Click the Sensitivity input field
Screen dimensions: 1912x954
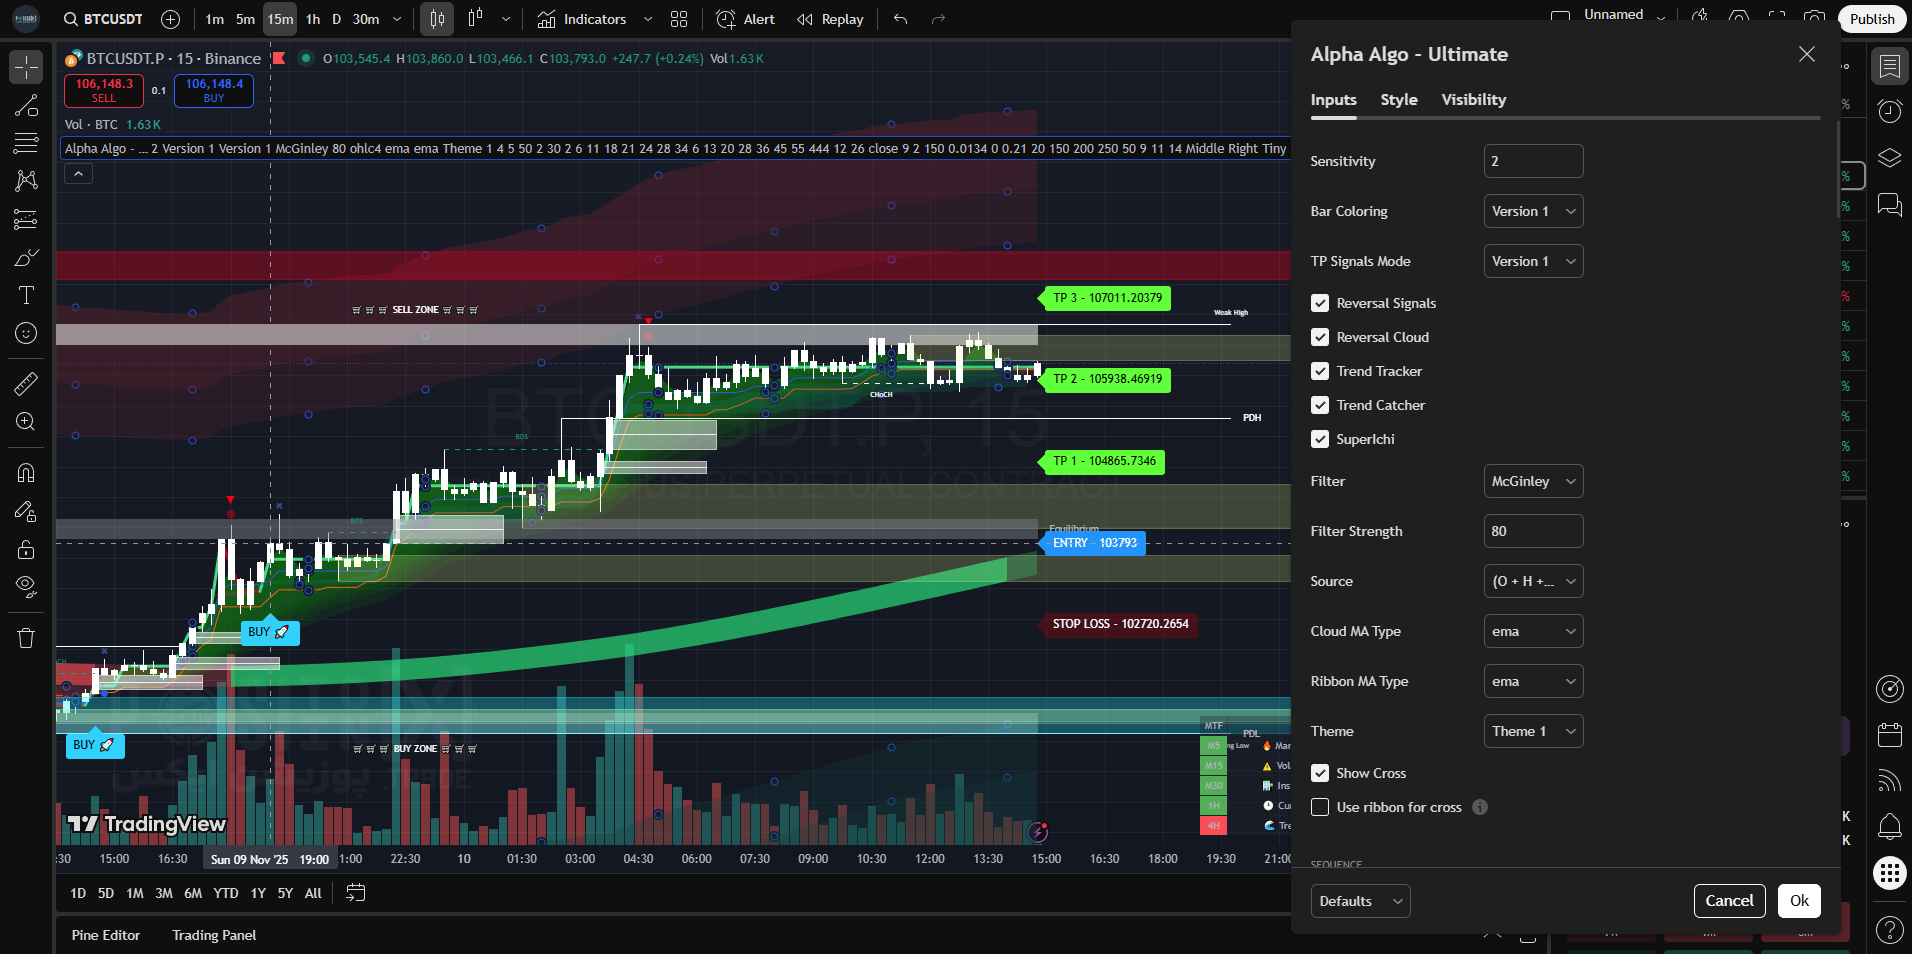tap(1533, 161)
